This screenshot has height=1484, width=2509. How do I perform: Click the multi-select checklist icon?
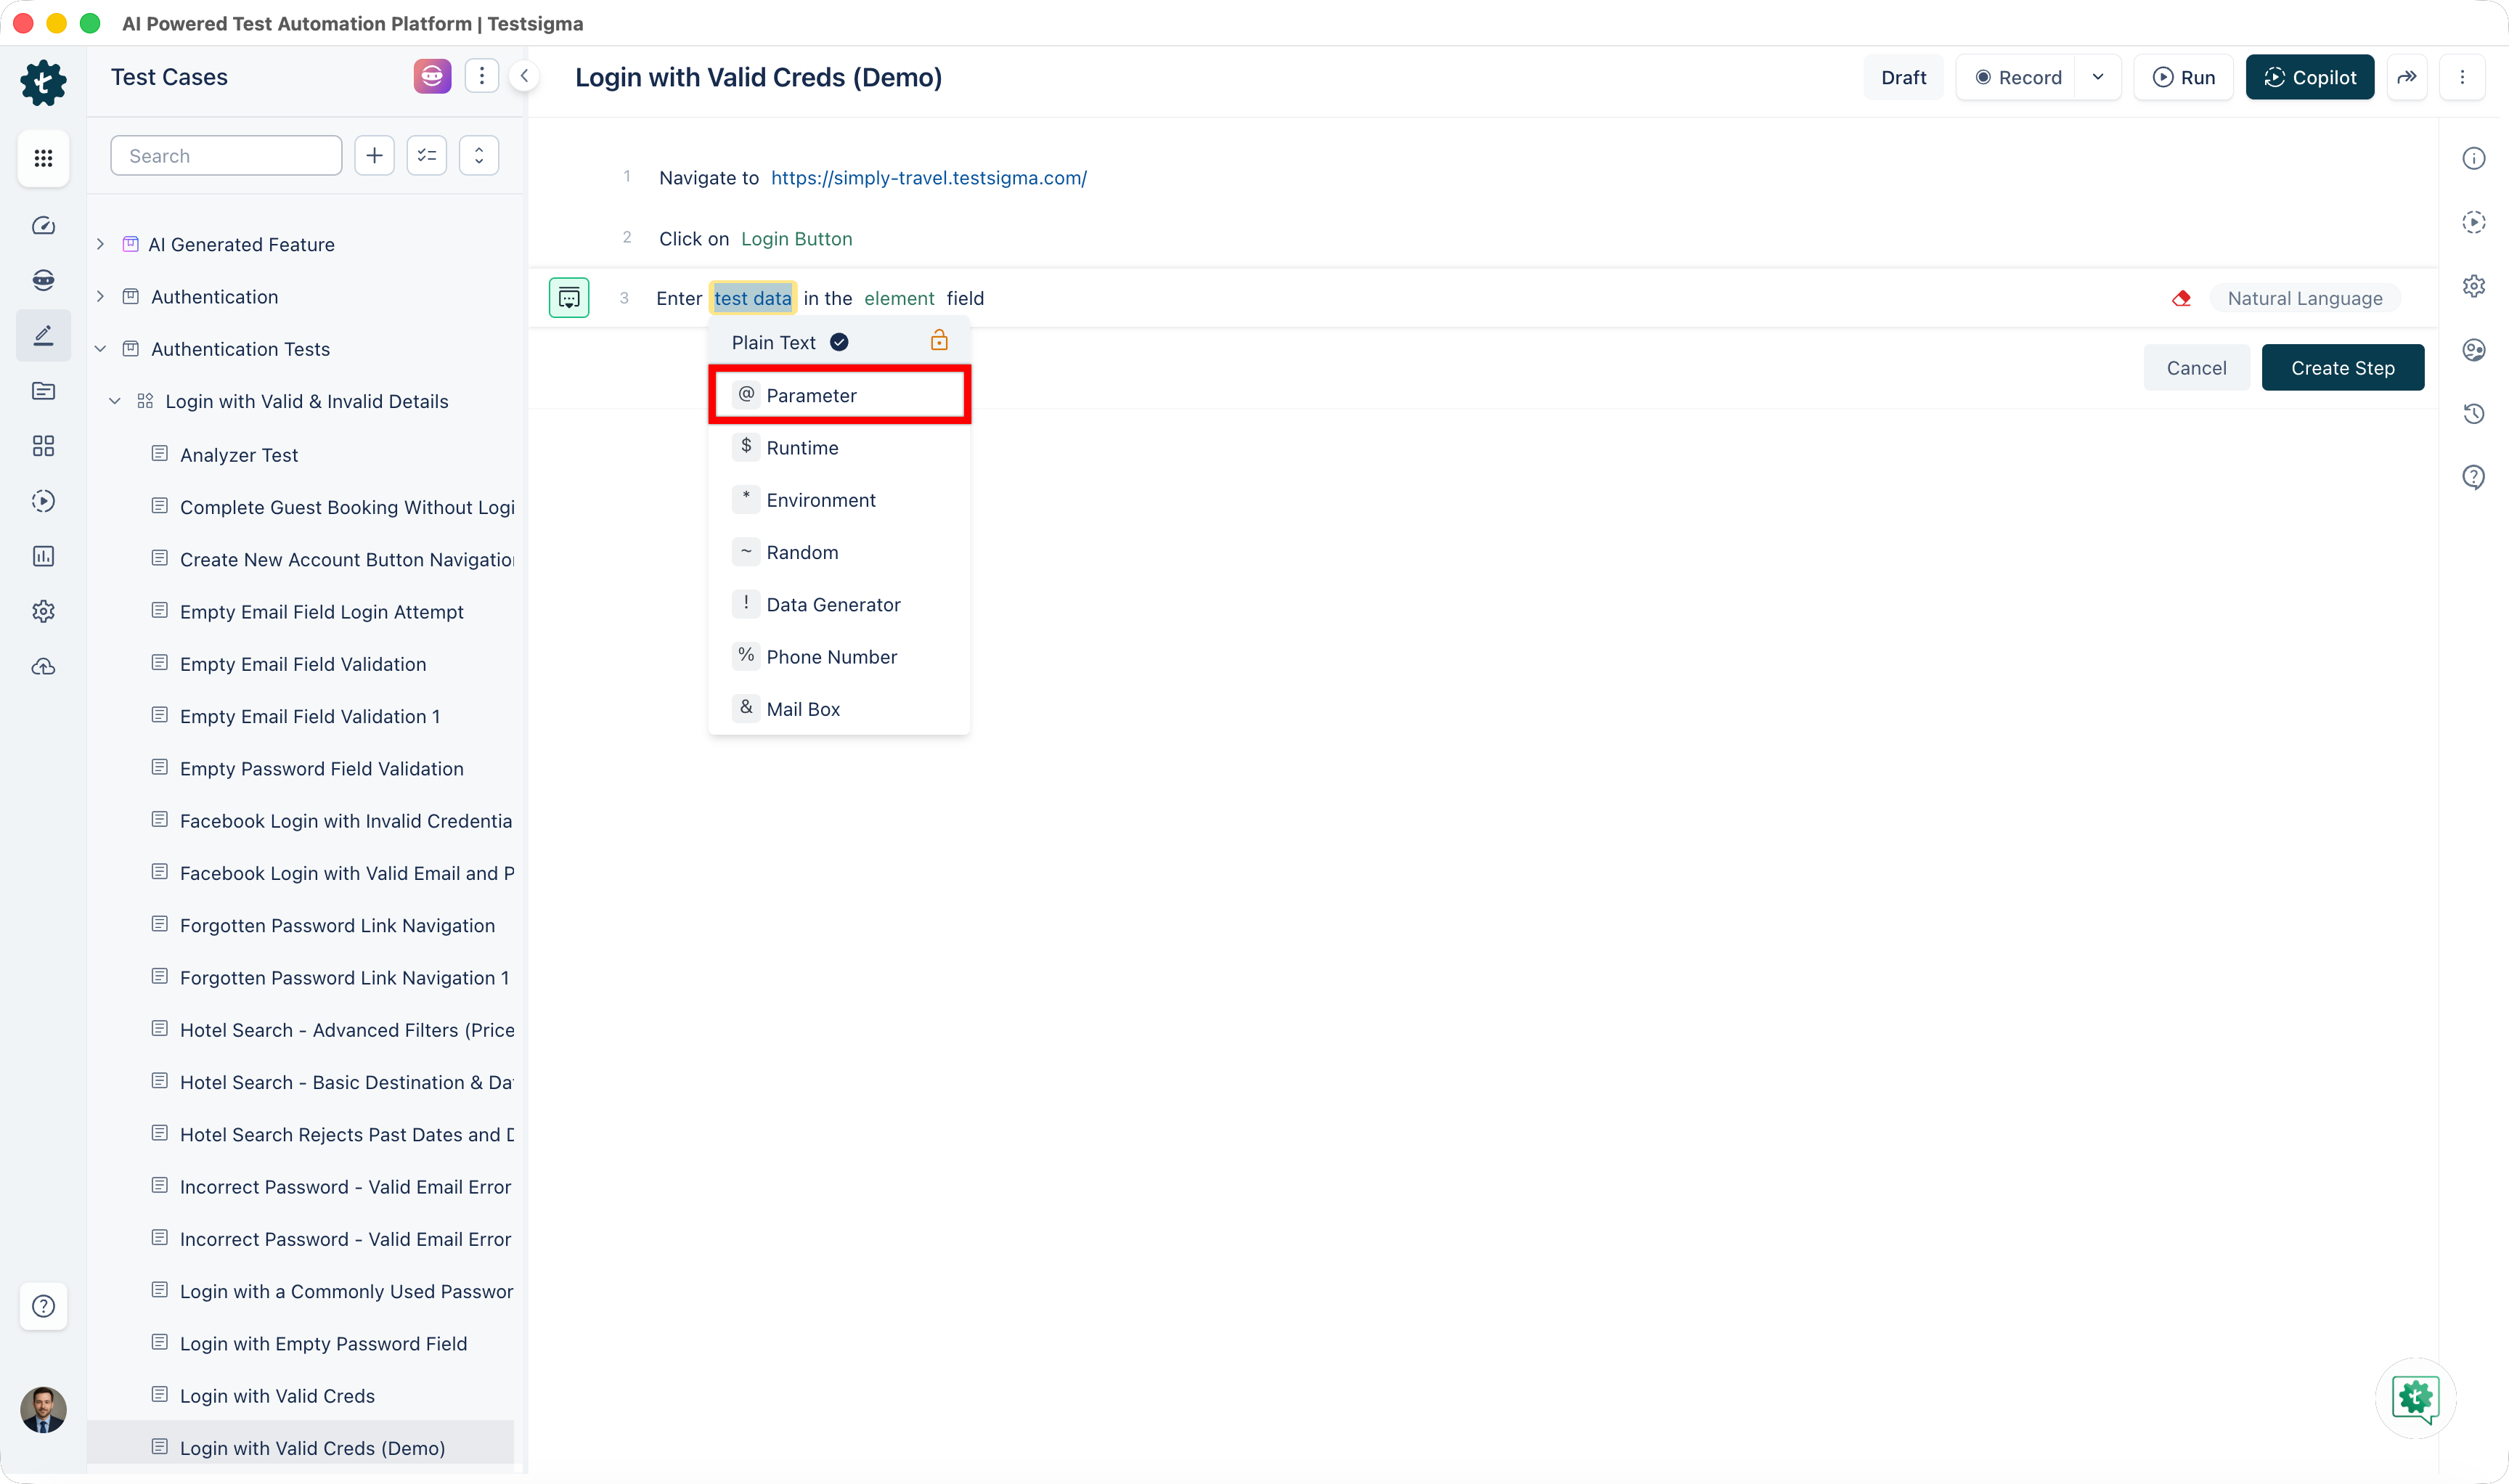coord(427,156)
